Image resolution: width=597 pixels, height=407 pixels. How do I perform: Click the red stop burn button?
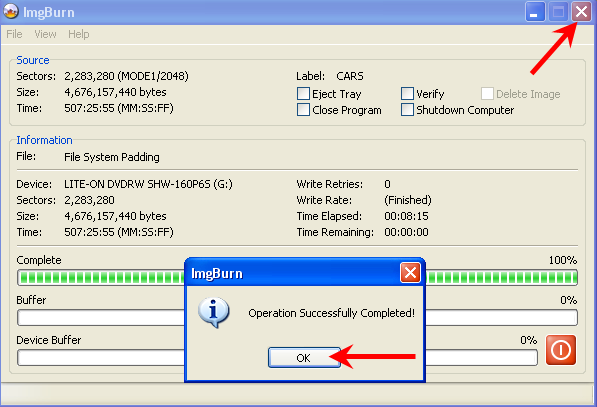point(561,350)
